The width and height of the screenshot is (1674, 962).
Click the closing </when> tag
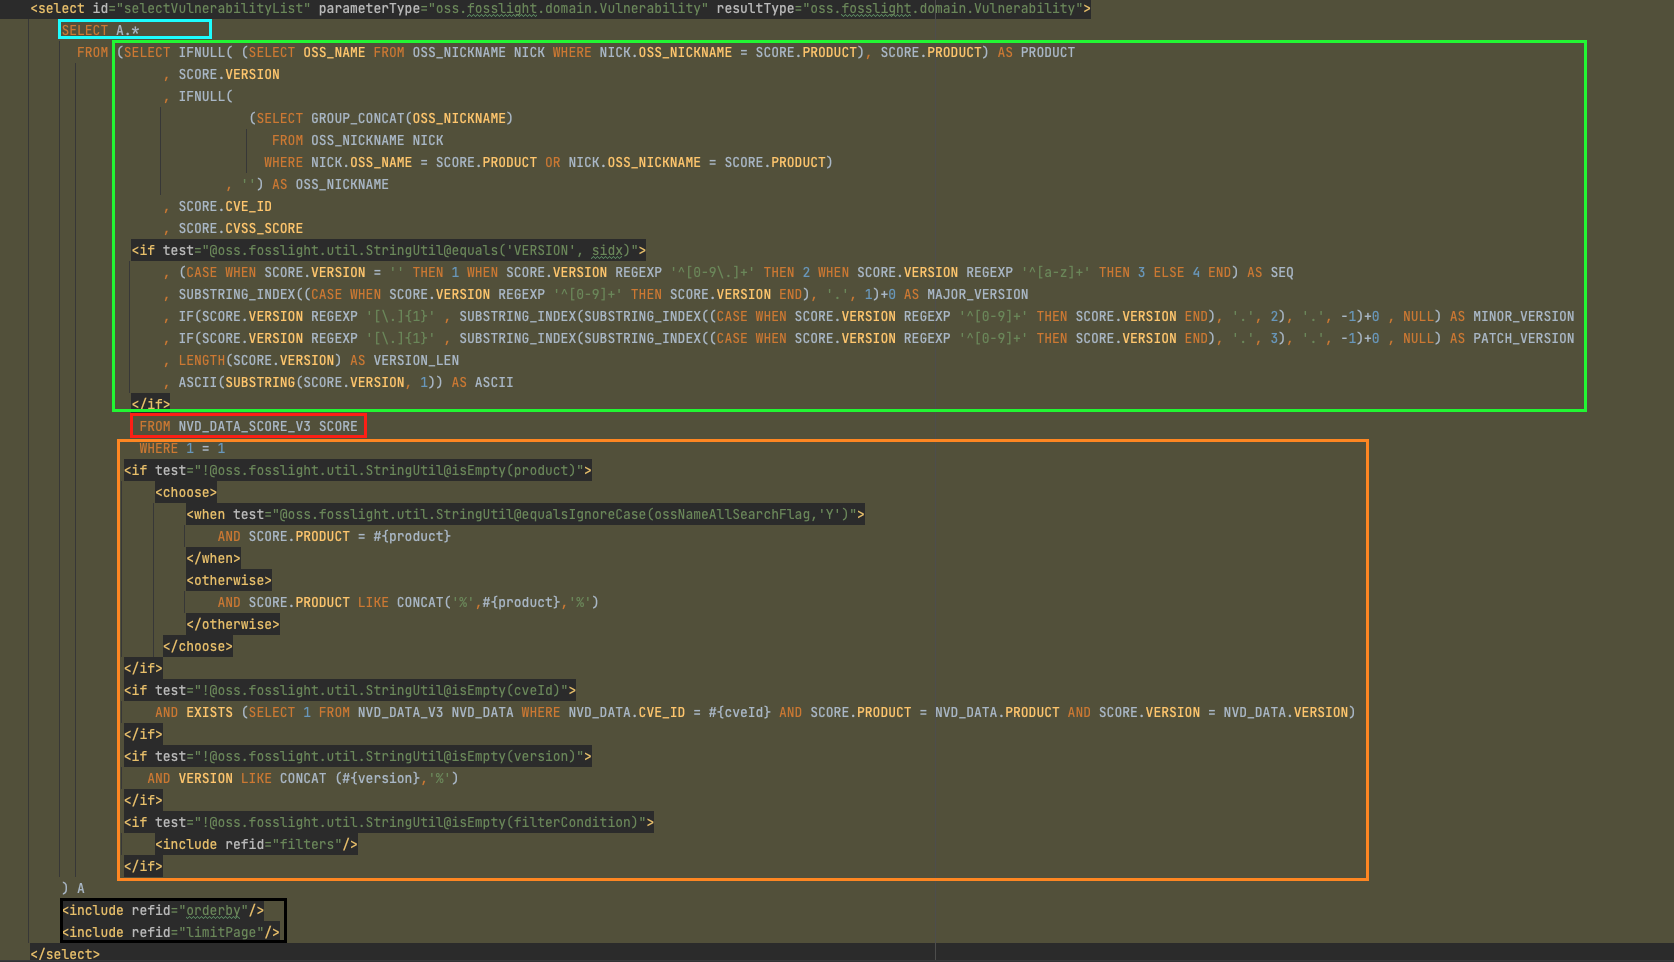pos(213,558)
